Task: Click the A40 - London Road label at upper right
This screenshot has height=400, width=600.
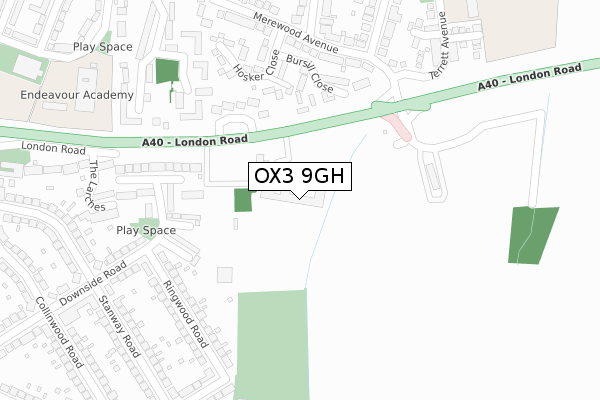Action: pyautogui.click(x=530, y=77)
